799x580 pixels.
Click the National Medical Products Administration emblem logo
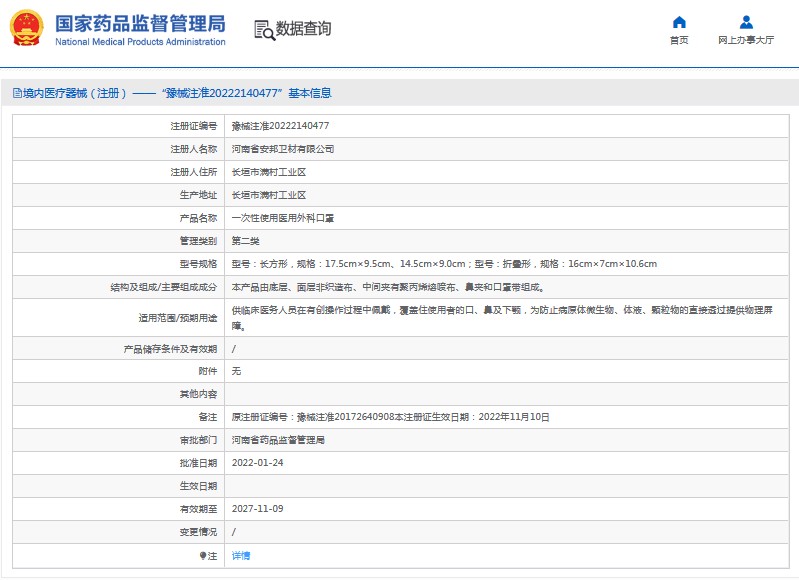click(x=26, y=29)
